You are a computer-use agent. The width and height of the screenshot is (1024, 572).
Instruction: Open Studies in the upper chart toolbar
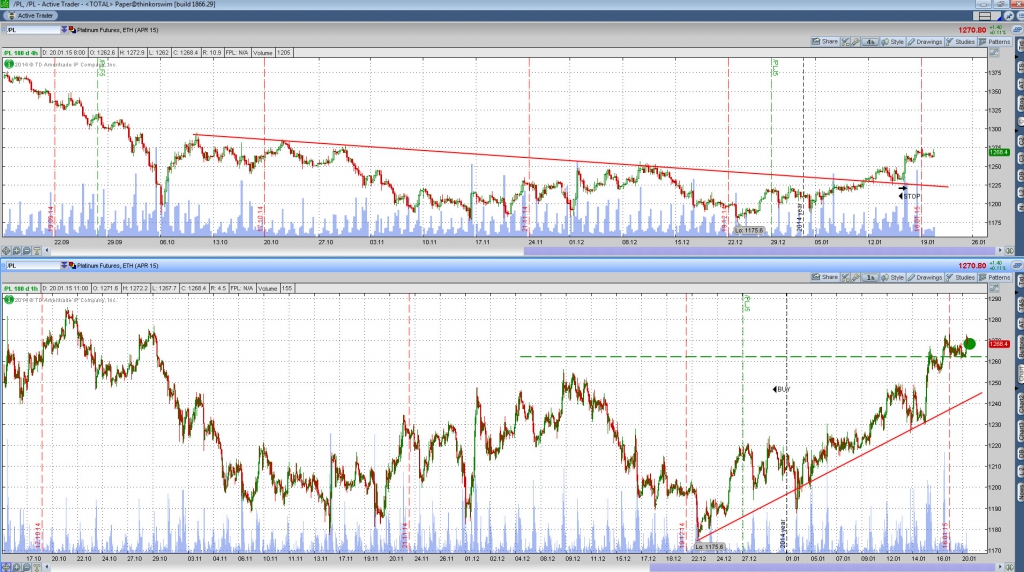(x=961, y=42)
